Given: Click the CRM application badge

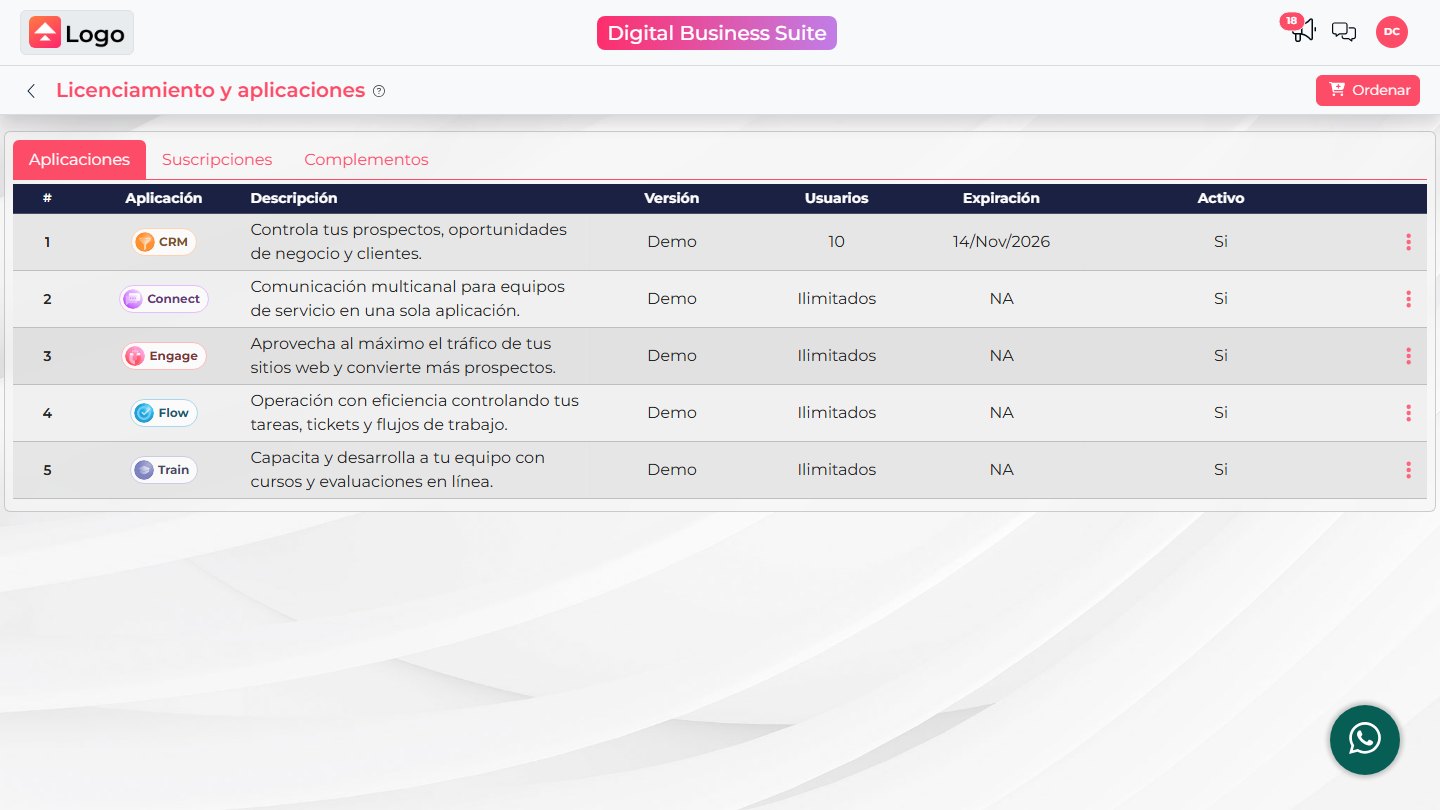Looking at the screenshot, I should pyautogui.click(x=164, y=242).
